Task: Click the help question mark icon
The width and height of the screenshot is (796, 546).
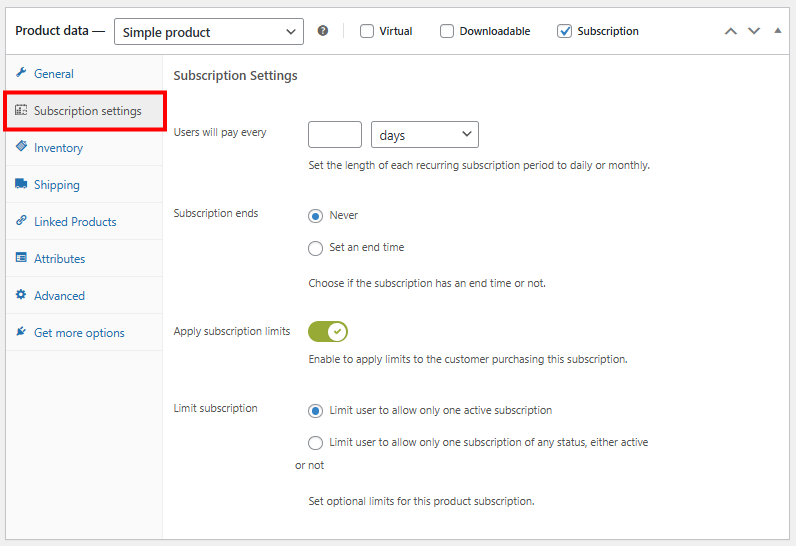Action: click(x=323, y=31)
